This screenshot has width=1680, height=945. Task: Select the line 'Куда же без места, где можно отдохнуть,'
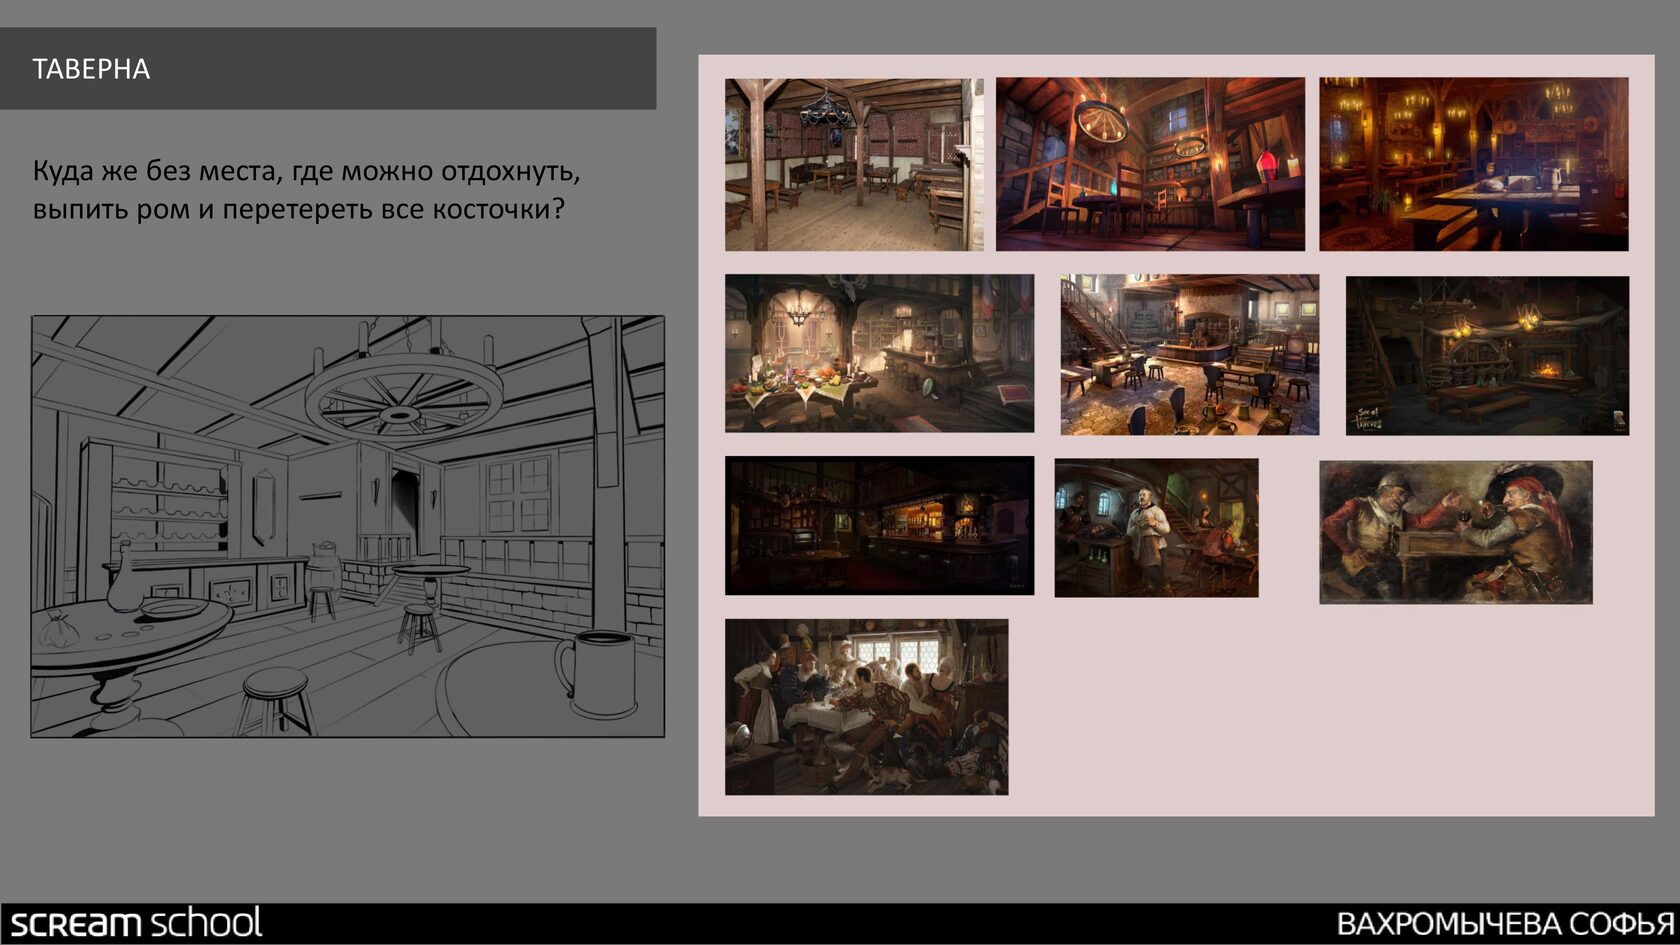click(306, 171)
